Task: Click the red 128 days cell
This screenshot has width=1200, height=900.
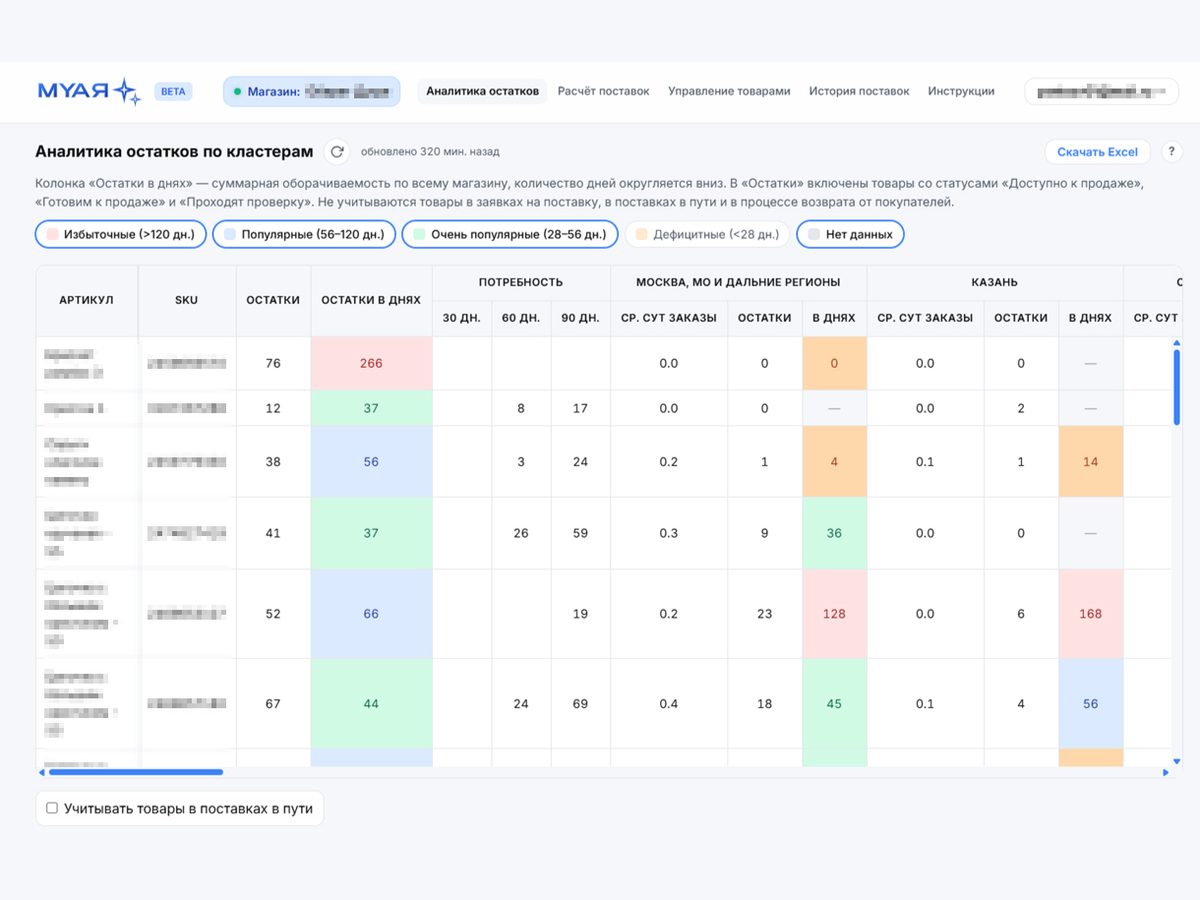Action: (834, 614)
